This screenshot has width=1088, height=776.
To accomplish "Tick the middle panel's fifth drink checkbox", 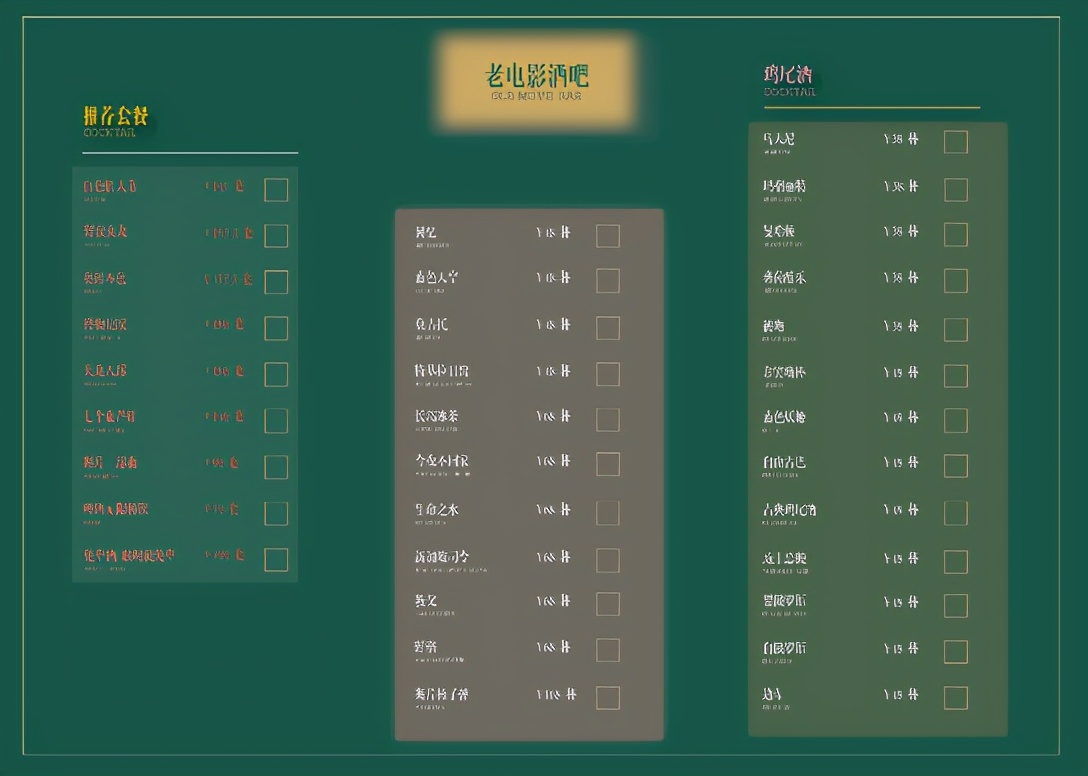I will click(607, 420).
